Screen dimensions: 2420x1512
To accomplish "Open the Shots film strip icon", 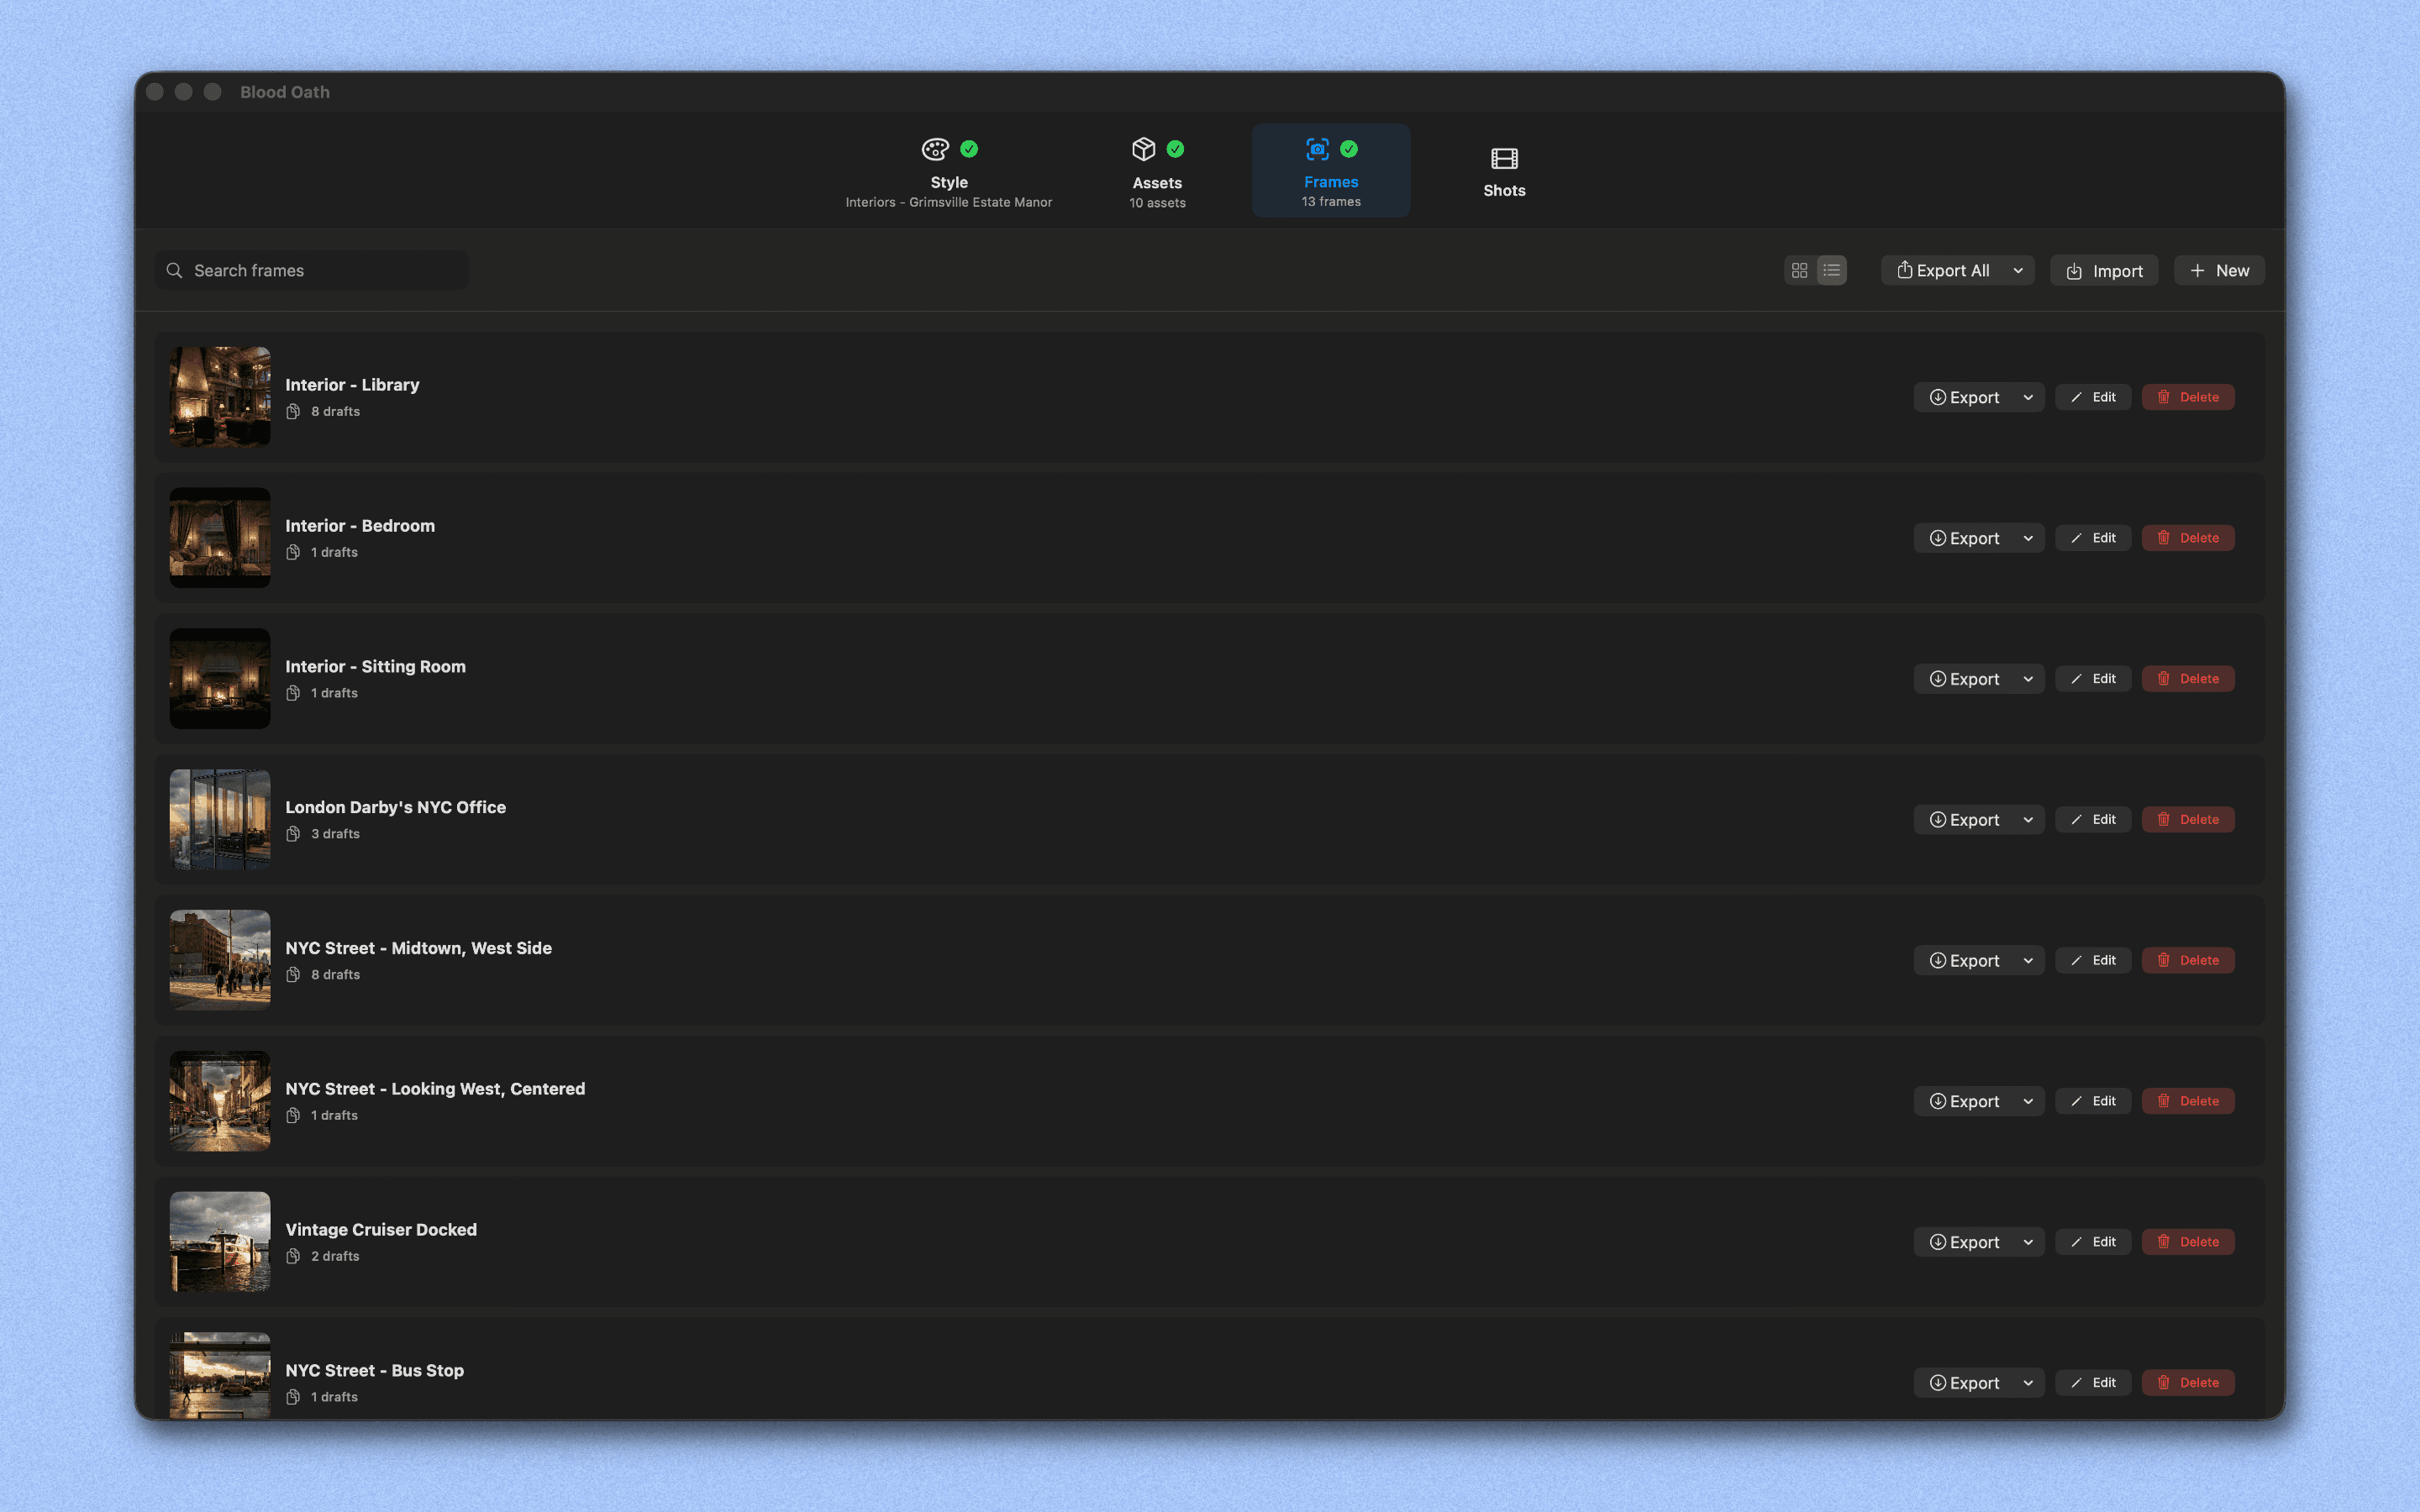I will [1503, 158].
